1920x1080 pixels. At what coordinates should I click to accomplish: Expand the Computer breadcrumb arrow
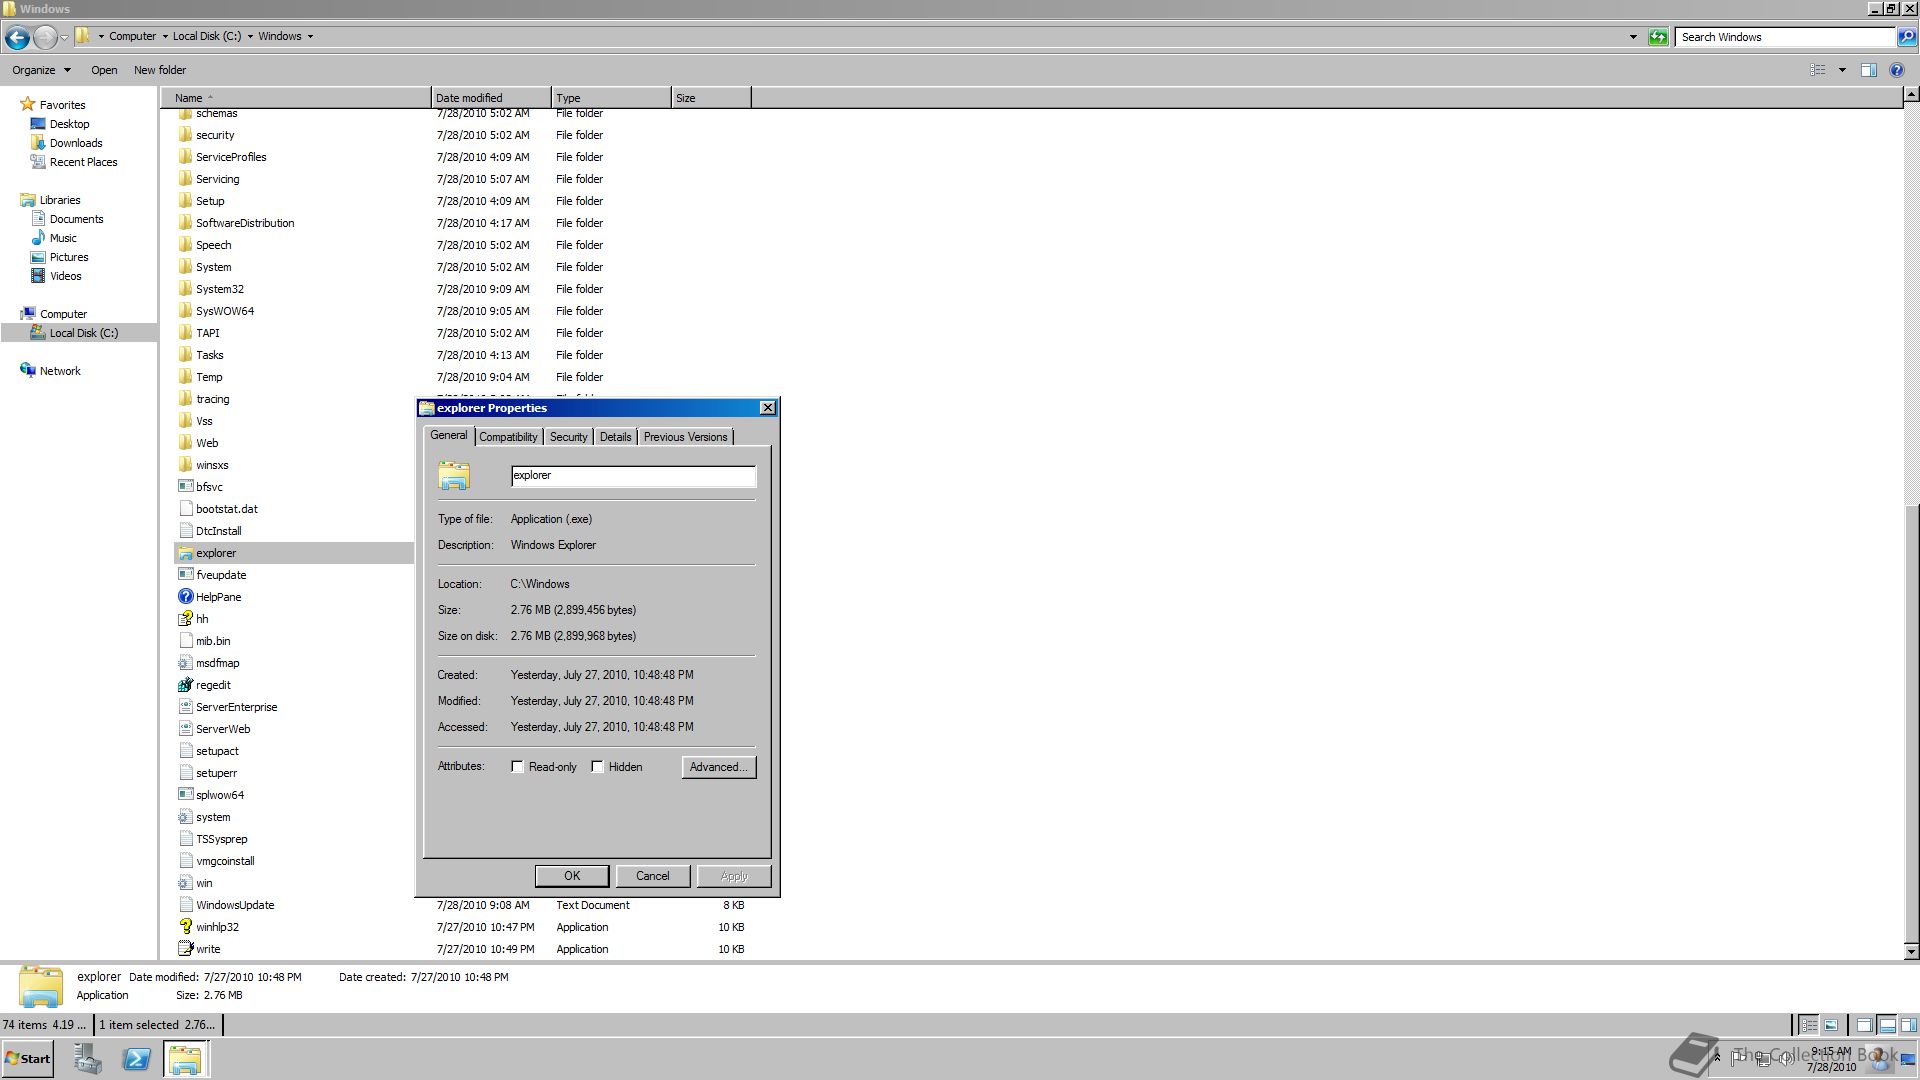[x=165, y=36]
